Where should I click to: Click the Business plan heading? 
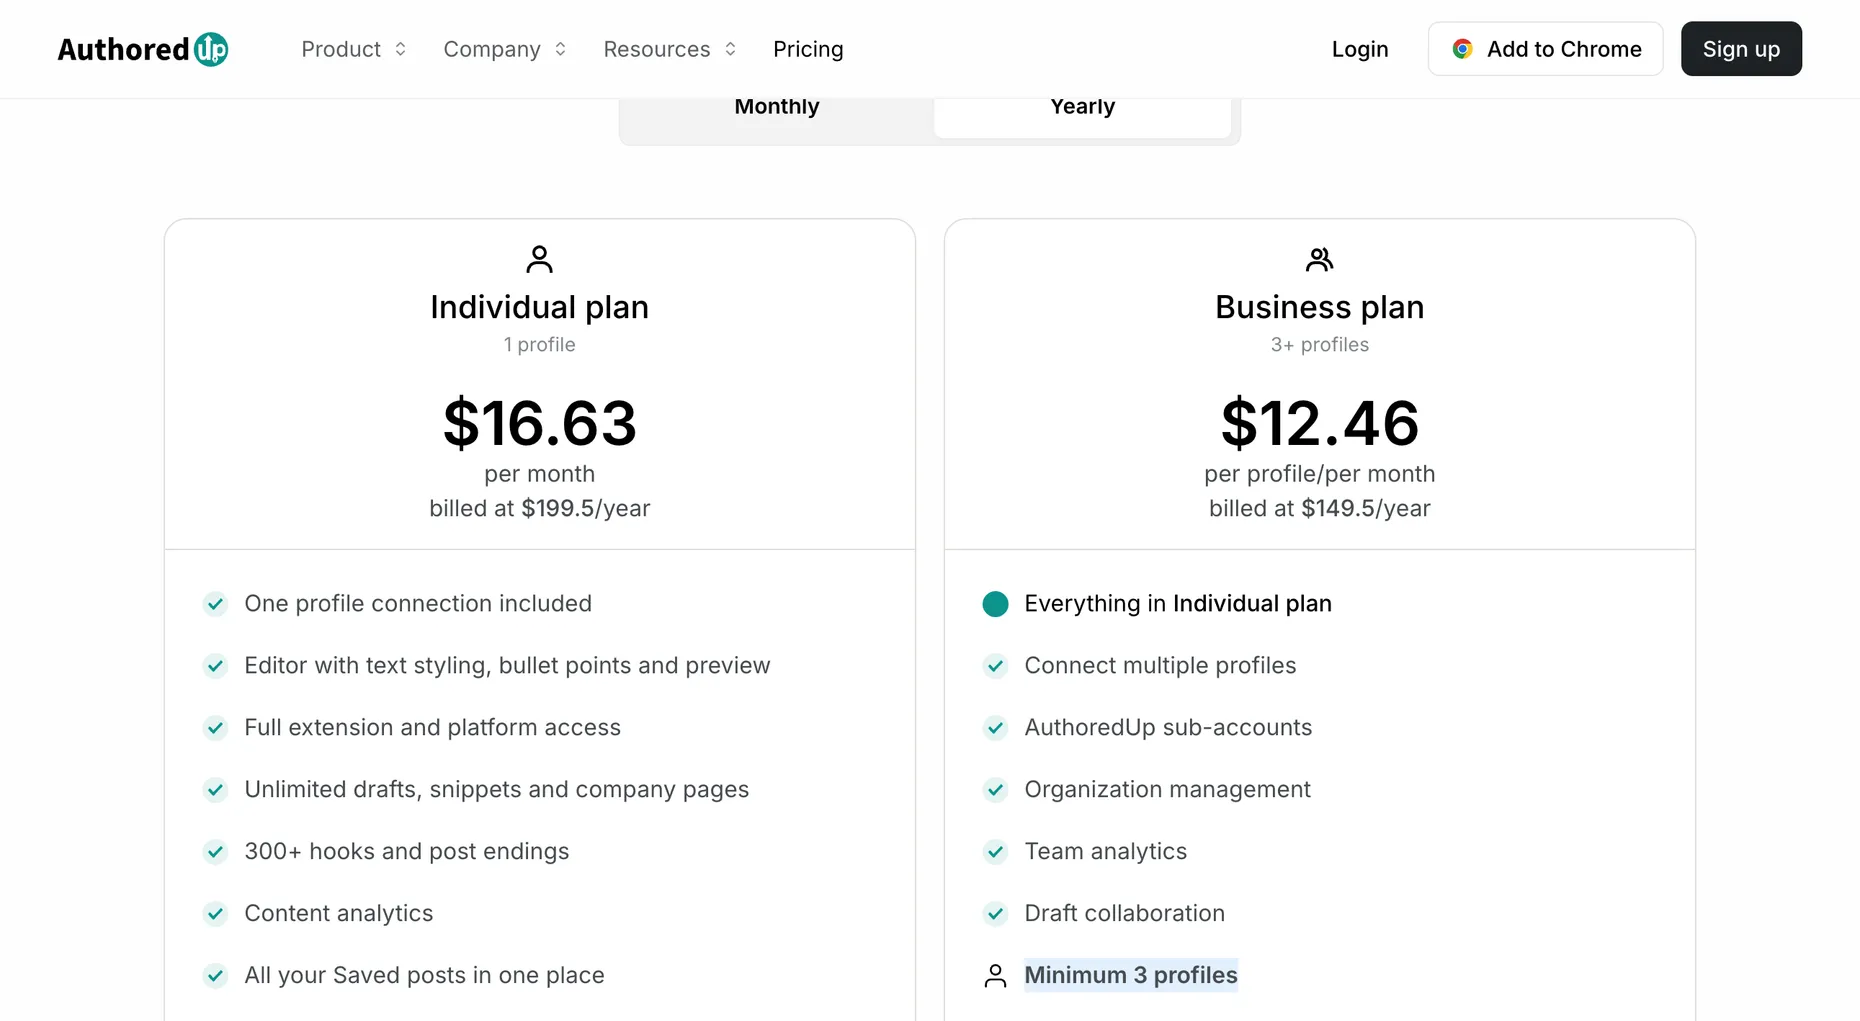tap(1319, 307)
